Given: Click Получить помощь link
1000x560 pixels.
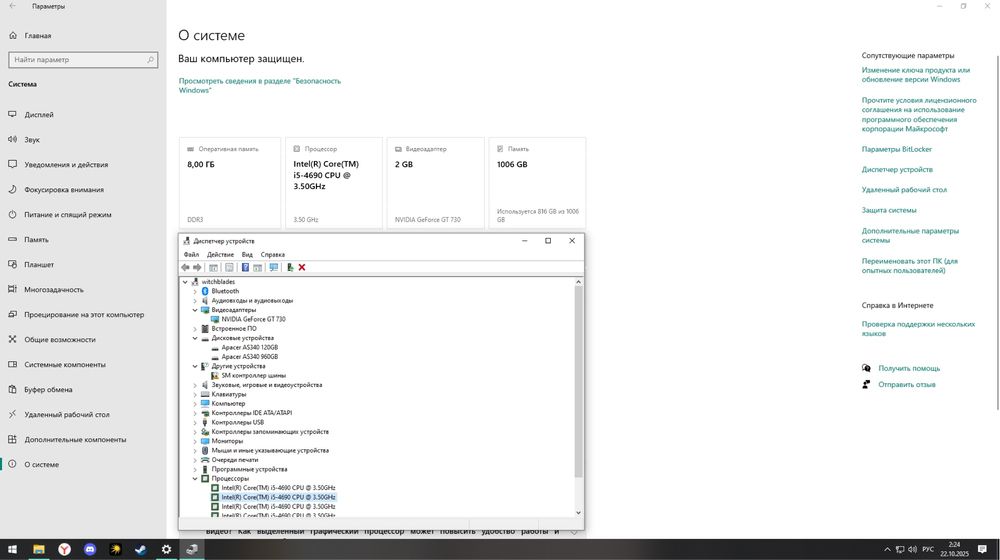Looking at the screenshot, I should click(x=909, y=369).
